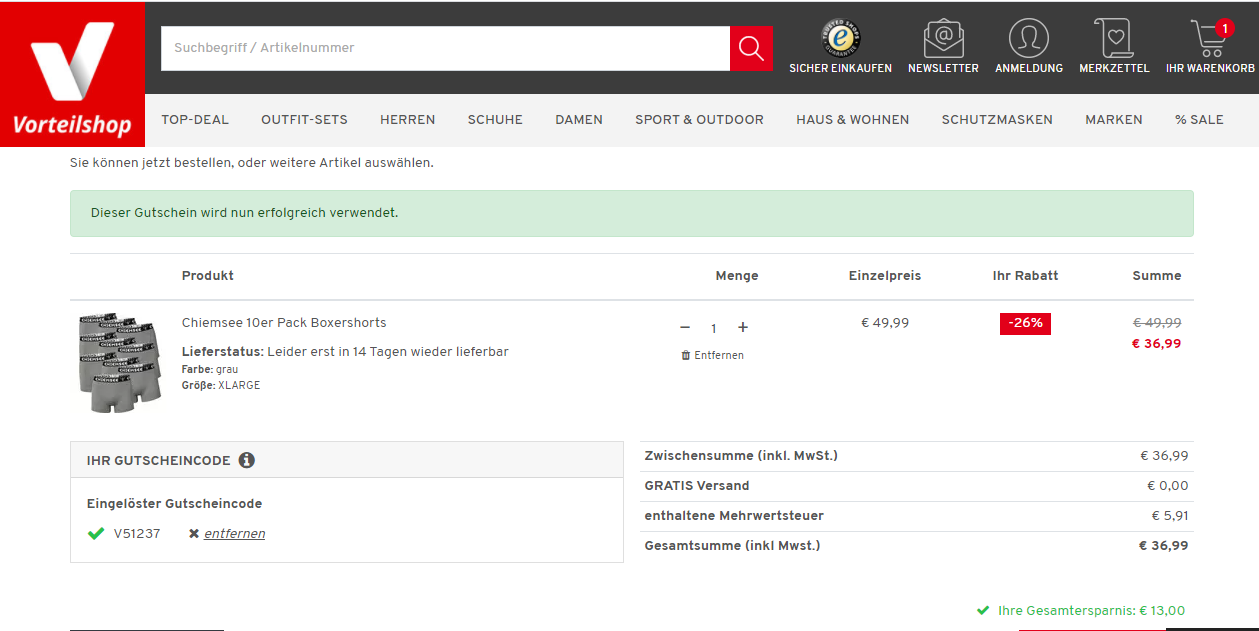
Task: Decrease quantity with the minus button
Action: tap(685, 327)
